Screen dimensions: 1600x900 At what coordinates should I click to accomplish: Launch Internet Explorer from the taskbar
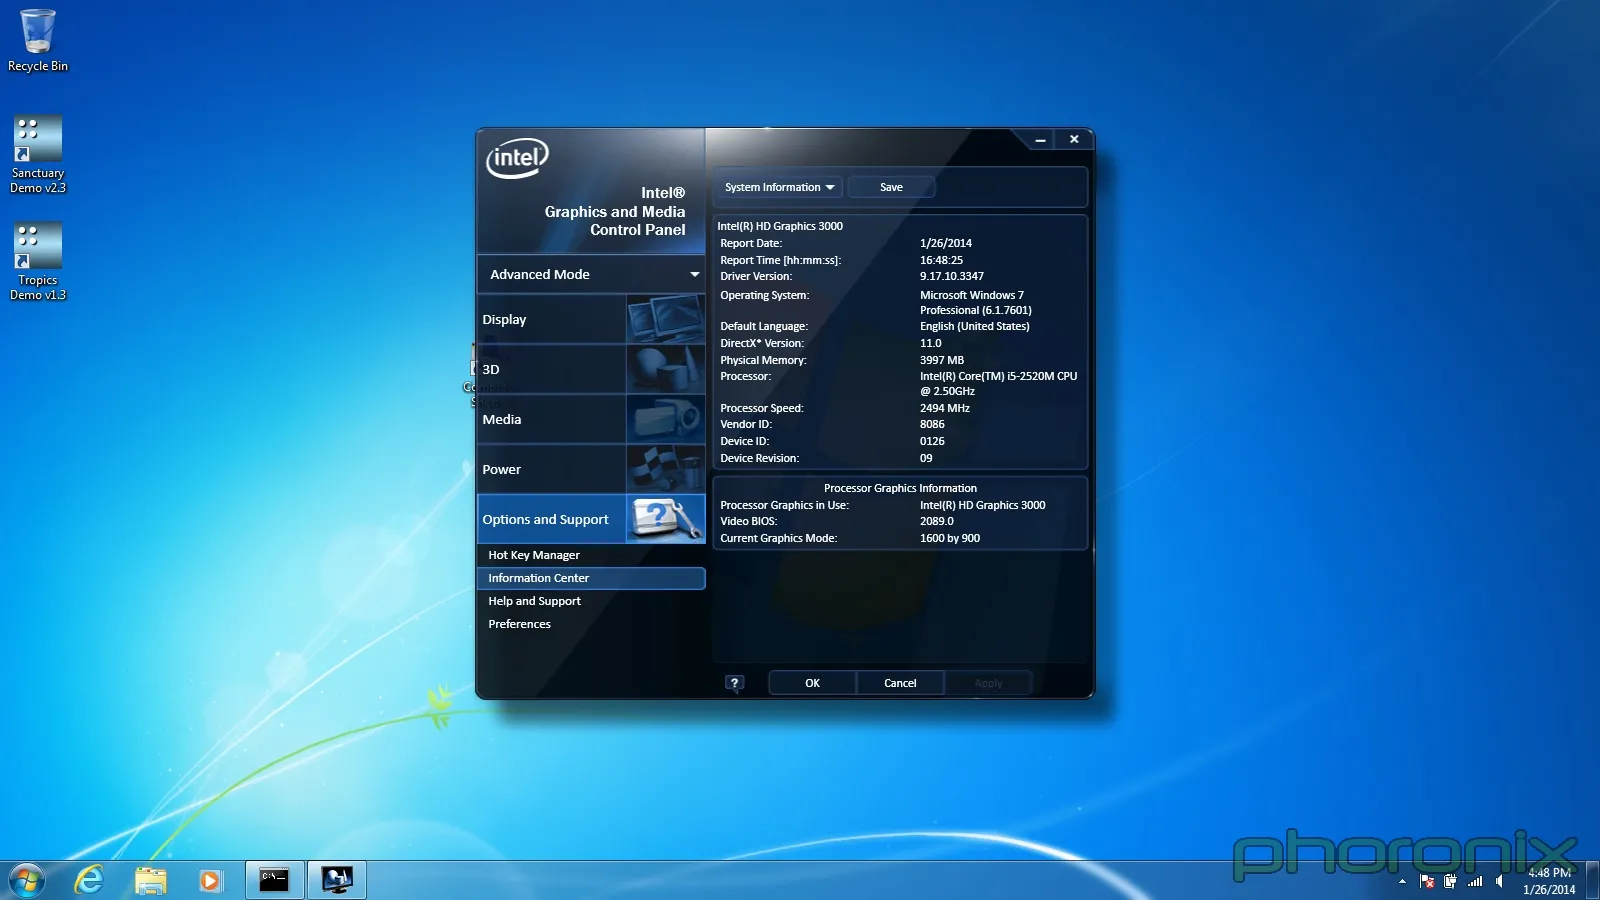89,880
